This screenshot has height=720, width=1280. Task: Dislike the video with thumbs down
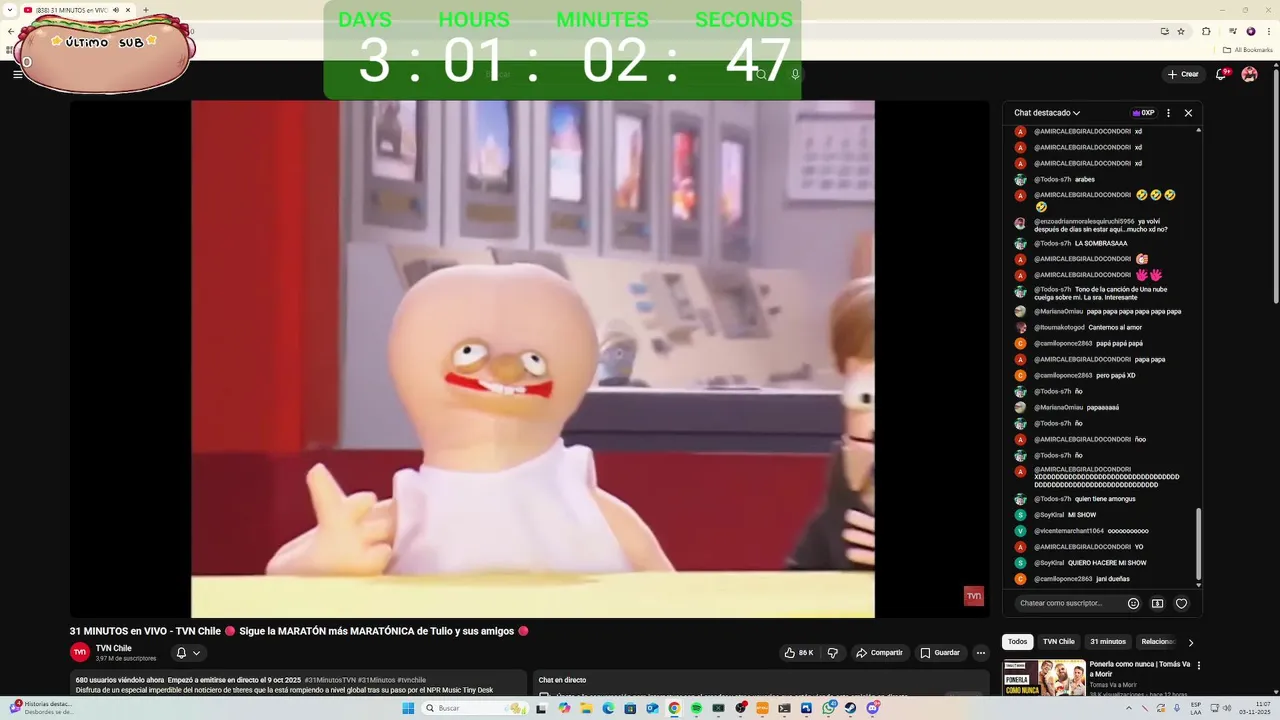[832, 653]
